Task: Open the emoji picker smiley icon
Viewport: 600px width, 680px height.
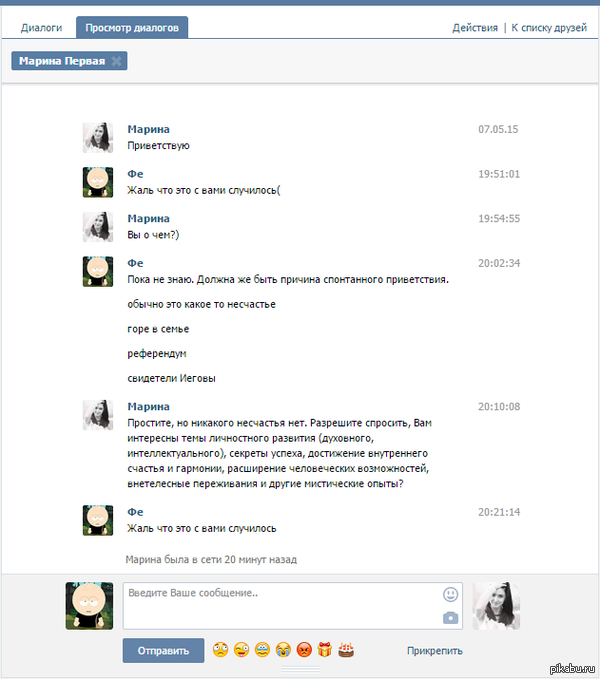Action: click(450, 594)
